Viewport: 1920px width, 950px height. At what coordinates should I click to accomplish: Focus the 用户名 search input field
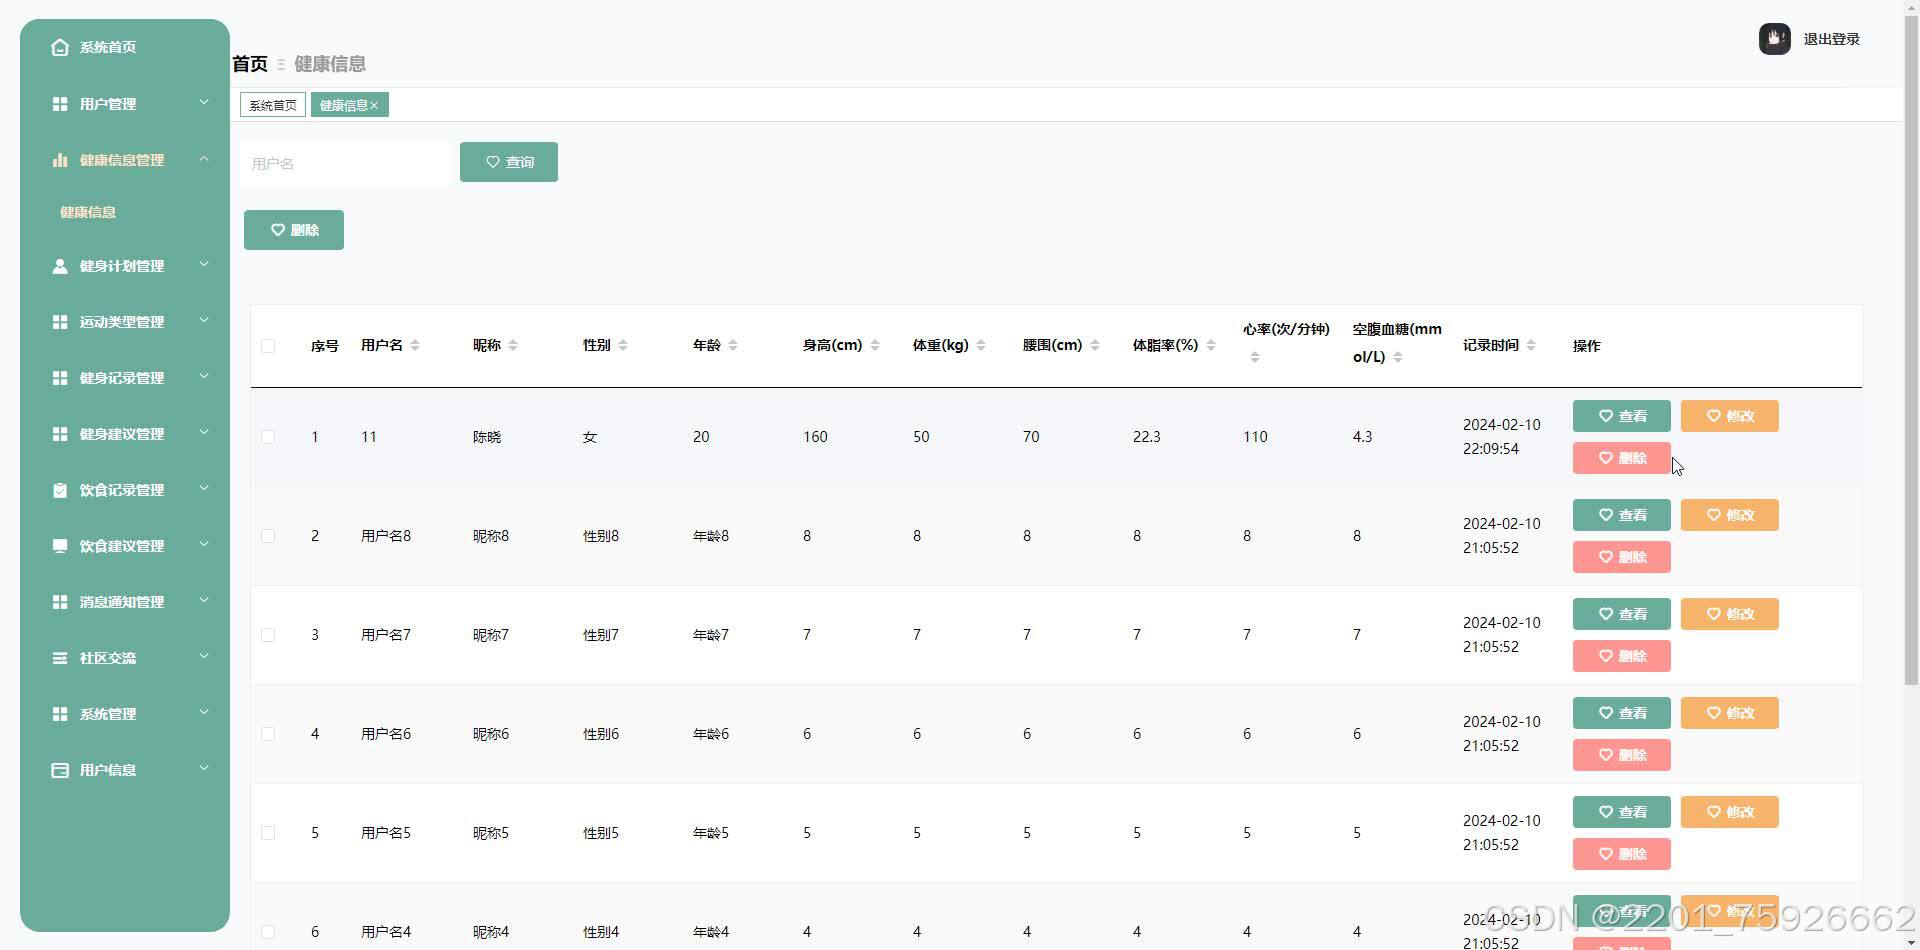point(346,163)
